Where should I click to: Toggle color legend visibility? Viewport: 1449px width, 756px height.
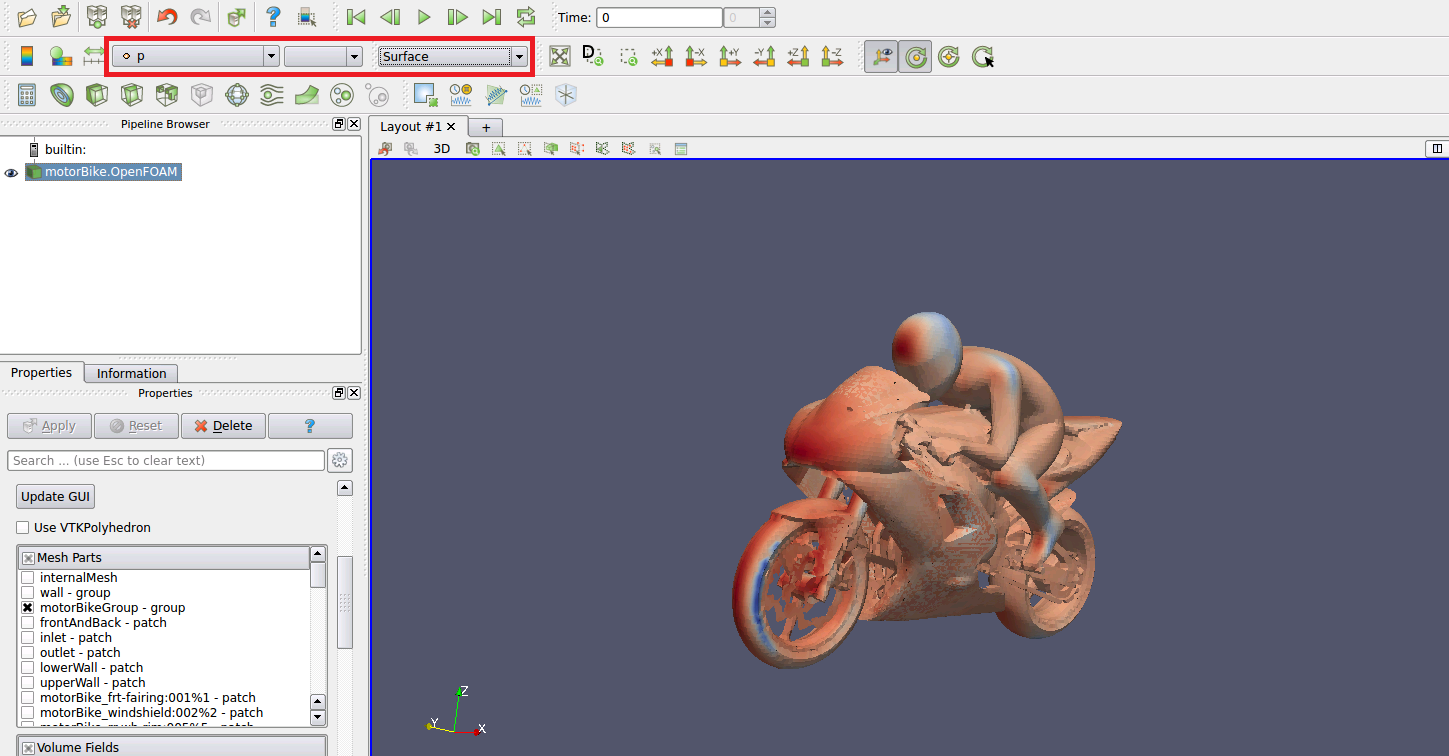[27, 57]
